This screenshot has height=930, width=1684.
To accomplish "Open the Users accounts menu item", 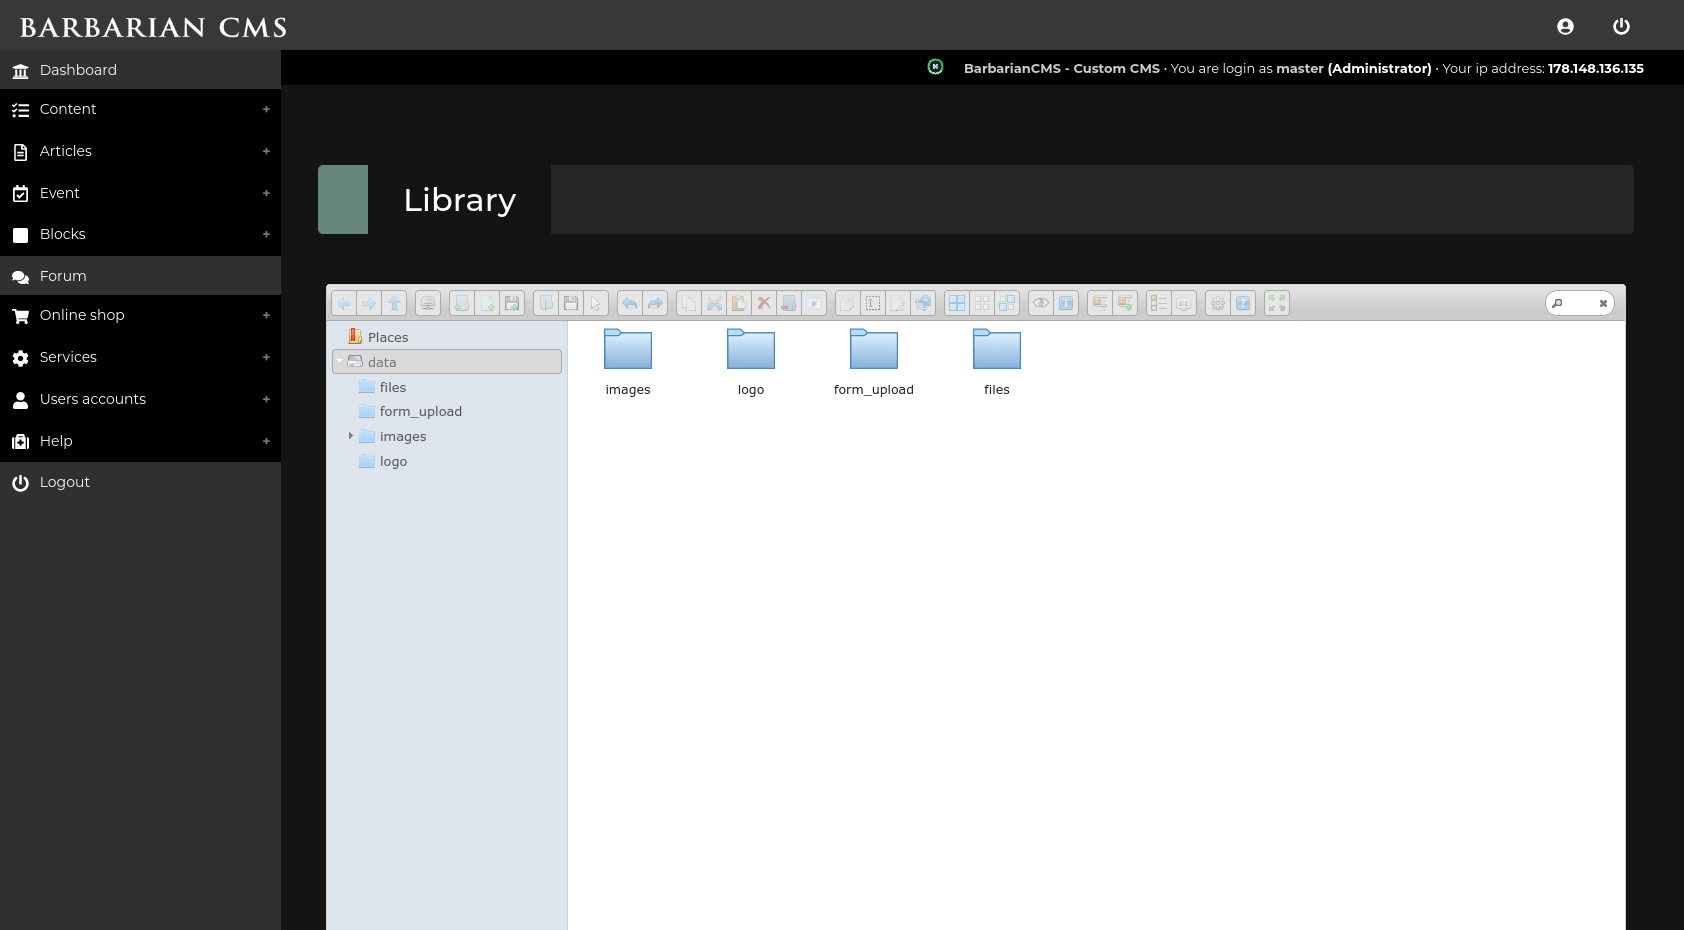I will point(140,399).
